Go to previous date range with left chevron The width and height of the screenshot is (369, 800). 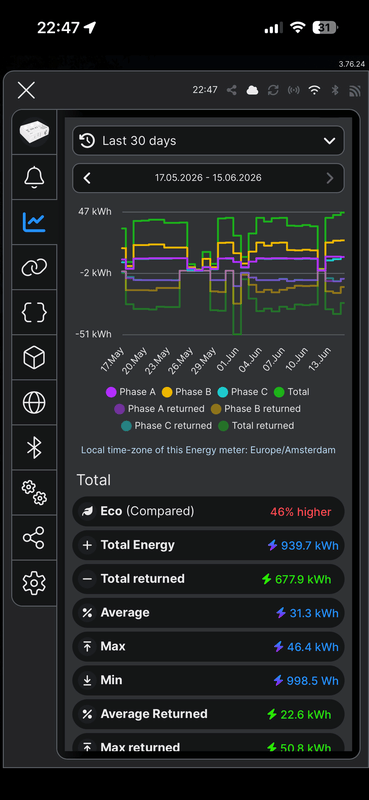87,178
